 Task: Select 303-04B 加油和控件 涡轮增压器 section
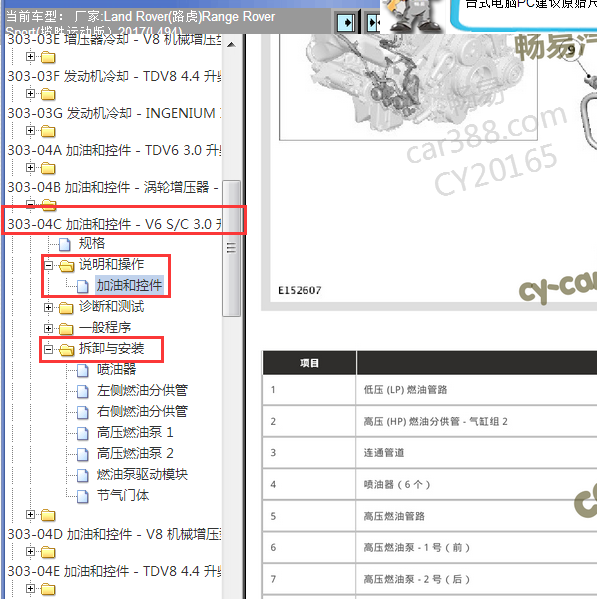point(113,187)
